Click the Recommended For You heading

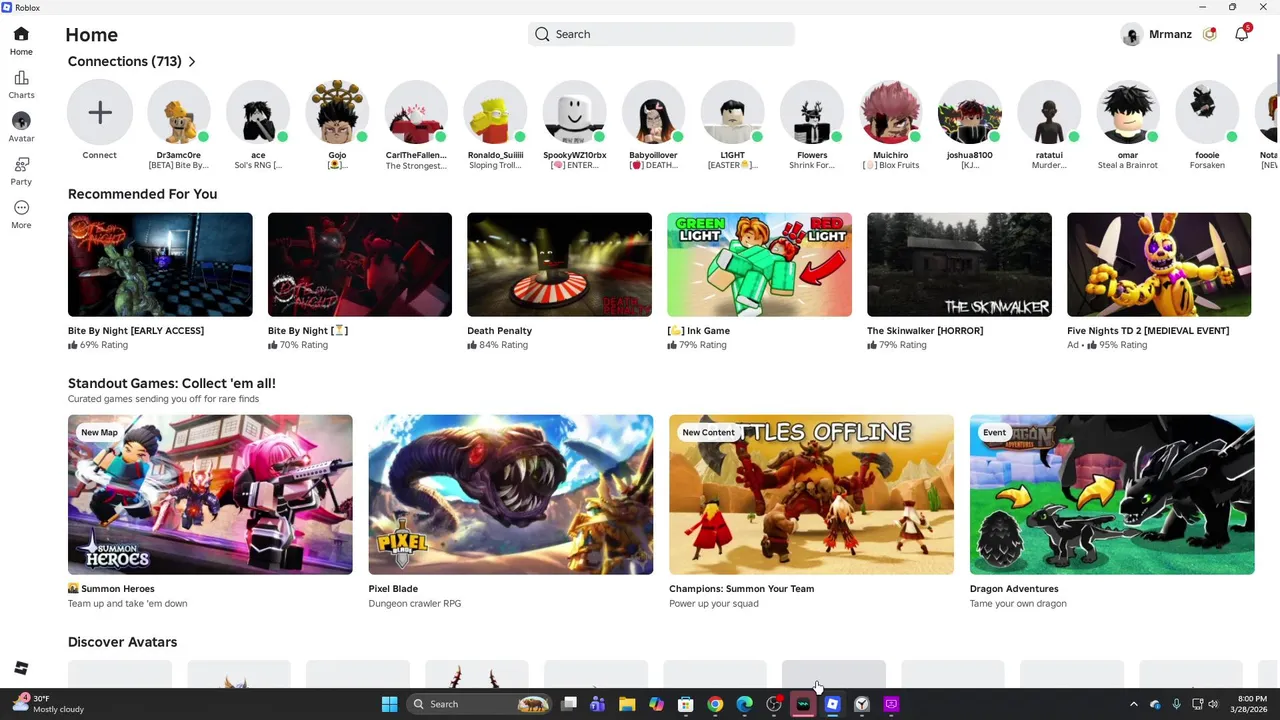pyautogui.click(x=142, y=194)
